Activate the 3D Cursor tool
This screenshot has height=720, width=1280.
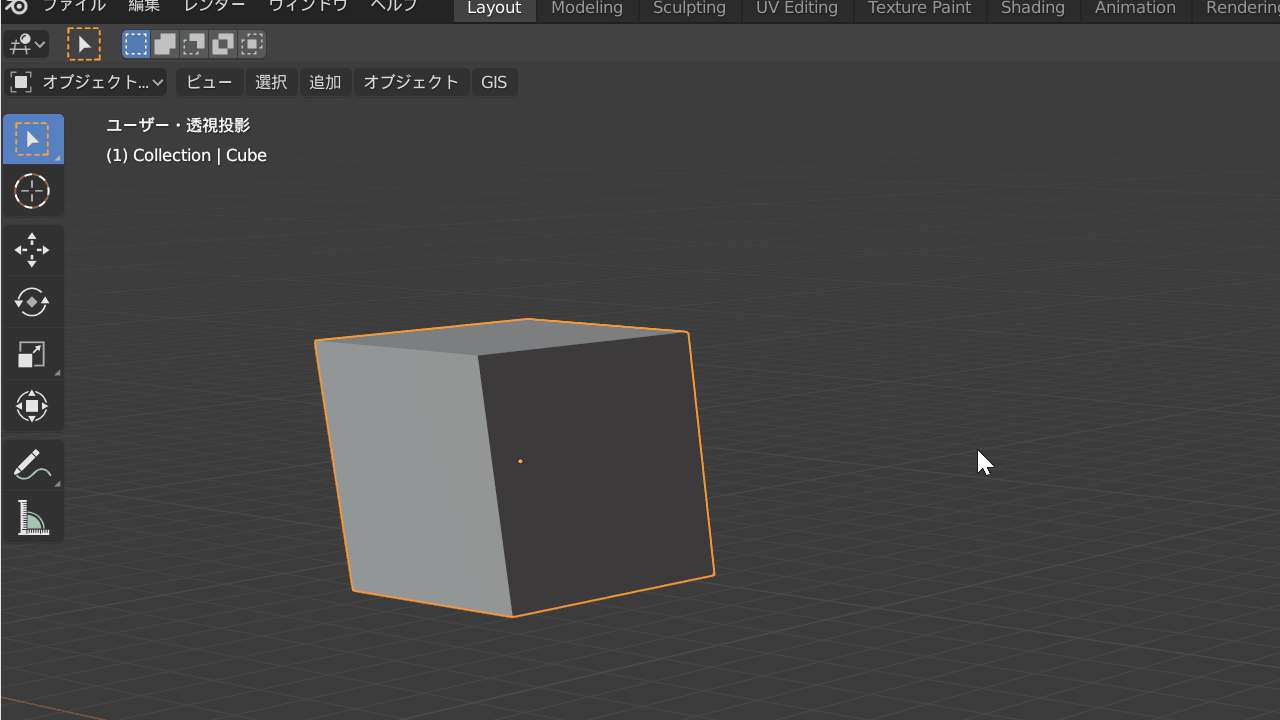pos(33,191)
